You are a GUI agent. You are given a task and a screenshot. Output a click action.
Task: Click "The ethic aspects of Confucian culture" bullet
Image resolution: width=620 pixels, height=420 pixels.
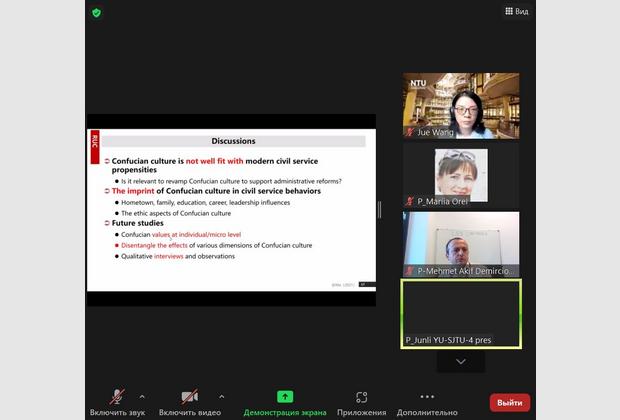pos(176,213)
